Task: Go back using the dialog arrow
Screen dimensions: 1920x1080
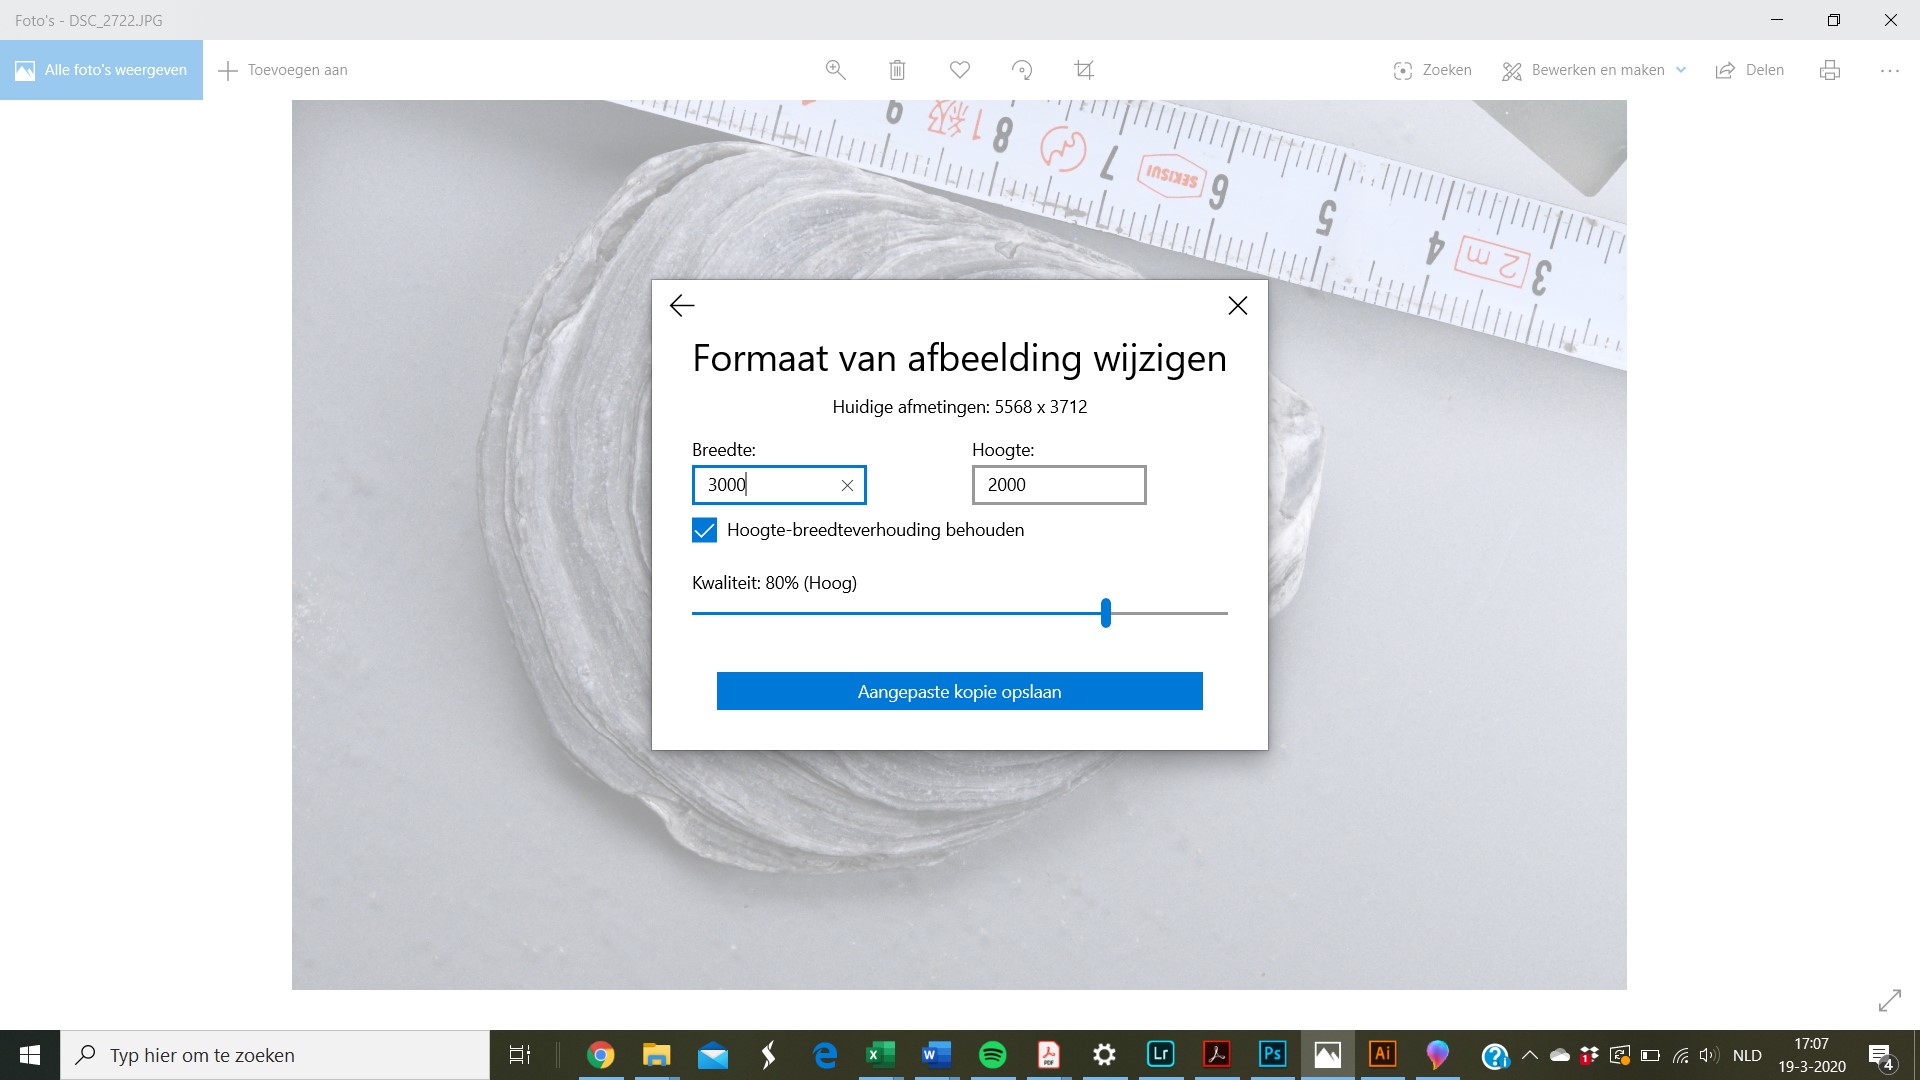Action: coord(682,306)
